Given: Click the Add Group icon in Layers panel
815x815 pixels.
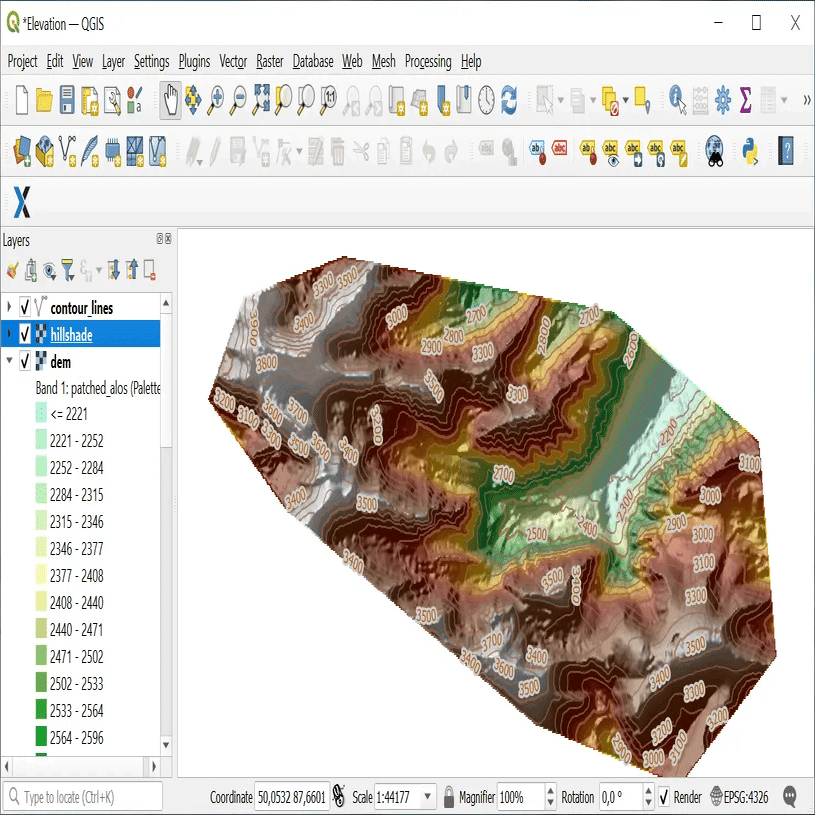Looking at the screenshot, I should pyautogui.click(x=31, y=270).
